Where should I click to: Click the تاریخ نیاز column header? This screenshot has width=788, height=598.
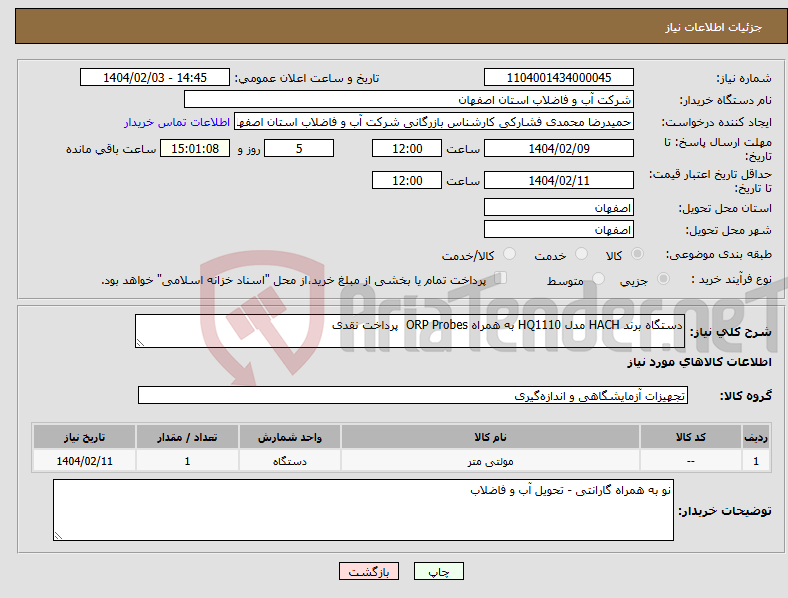coord(84,437)
